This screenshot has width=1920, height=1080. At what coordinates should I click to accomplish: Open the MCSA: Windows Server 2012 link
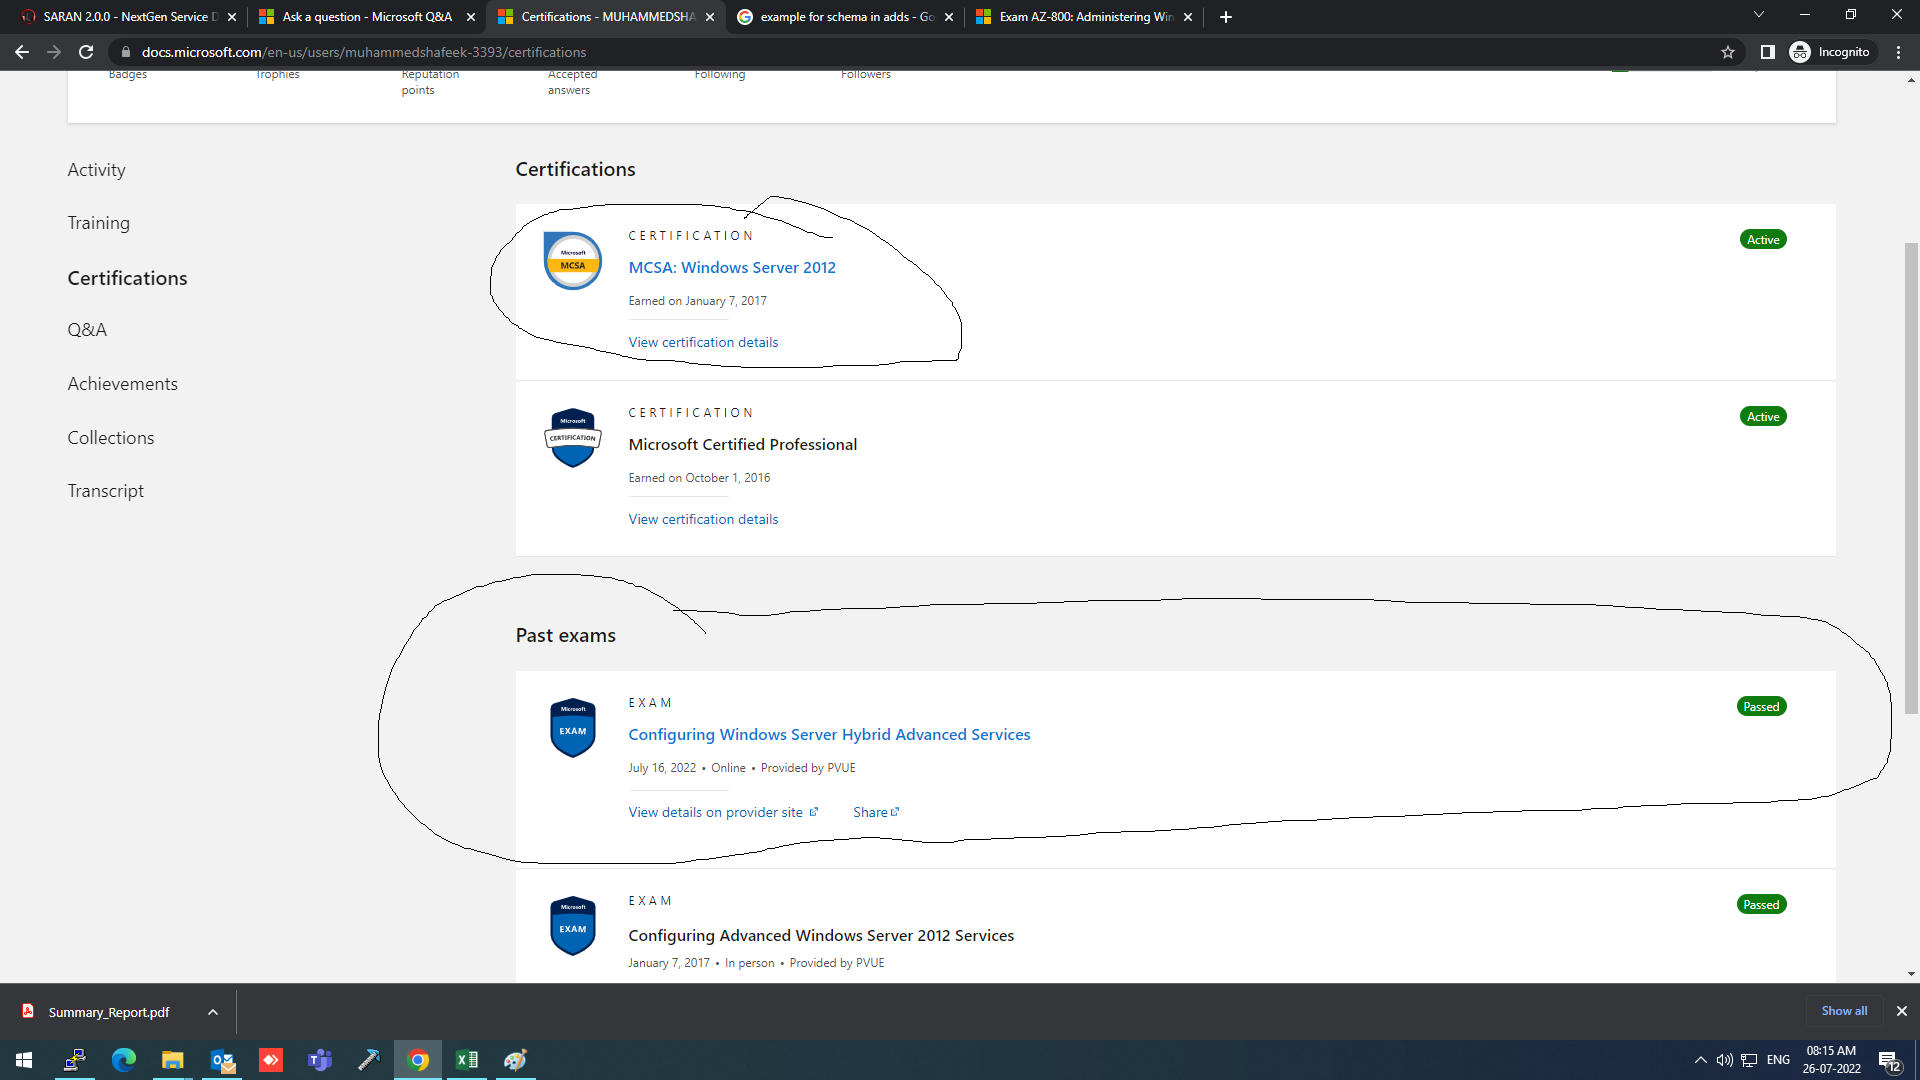click(x=732, y=267)
